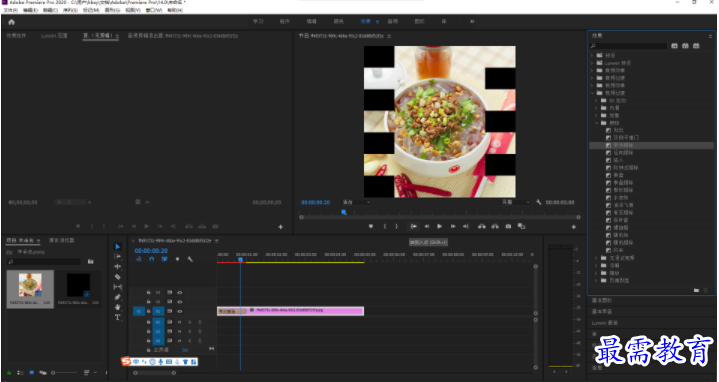Click the Lift button
The height and width of the screenshot is (382, 719).
(481, 226)
